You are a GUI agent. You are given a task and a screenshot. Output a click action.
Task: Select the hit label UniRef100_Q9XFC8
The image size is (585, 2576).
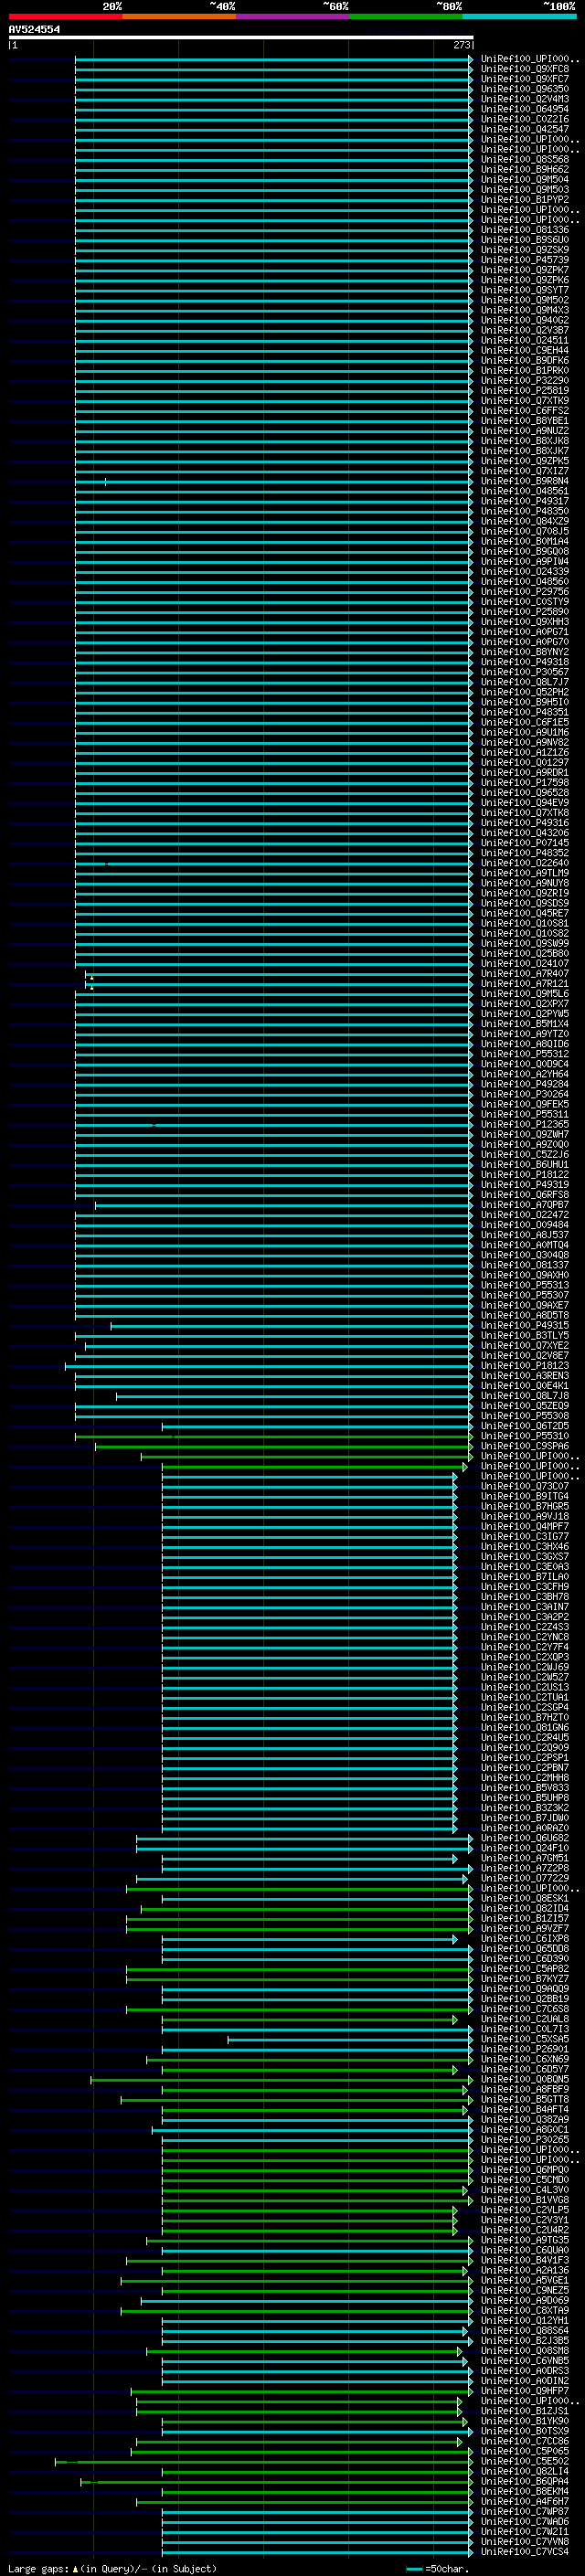[525, 69]
